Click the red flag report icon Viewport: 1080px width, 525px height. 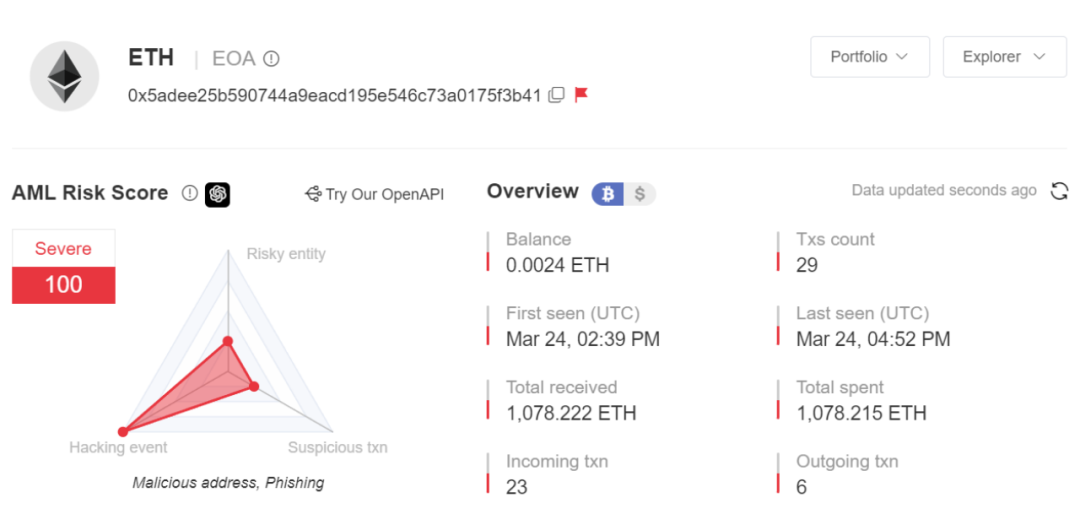click(x=581, y=94)
